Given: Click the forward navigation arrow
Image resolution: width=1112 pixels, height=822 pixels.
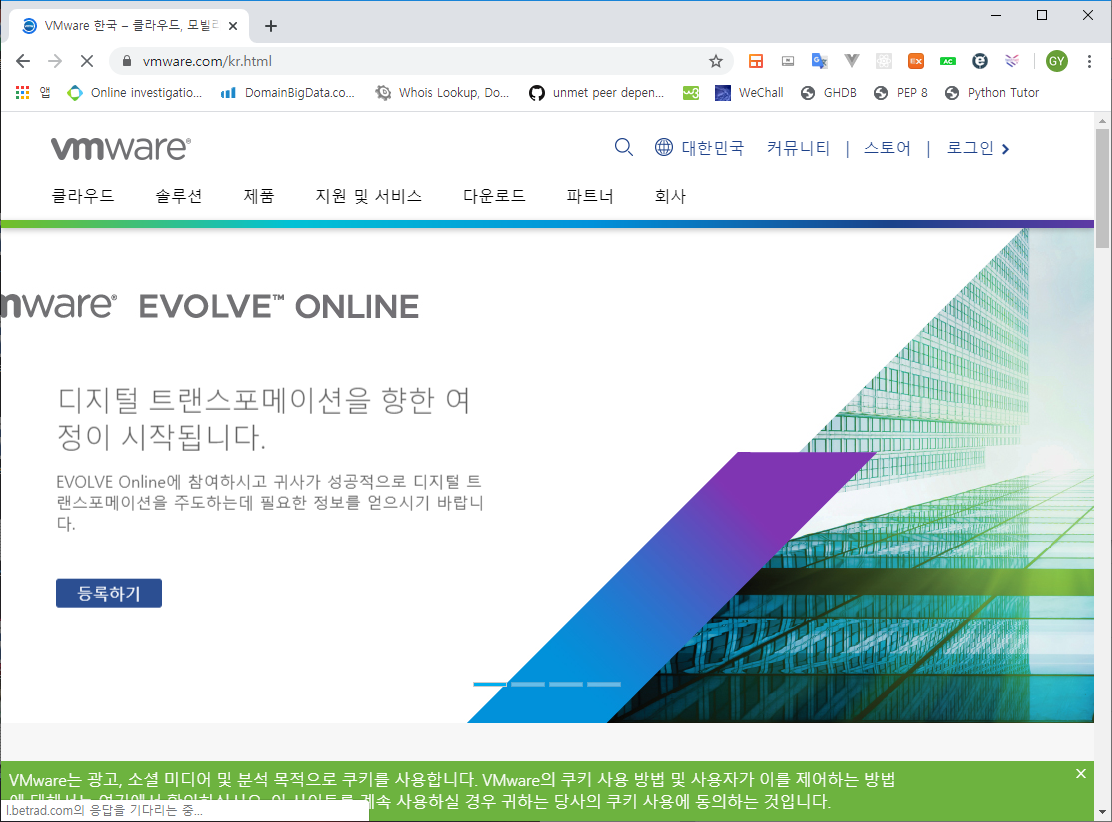Looking at the screenshot, I should coord(55,61).
